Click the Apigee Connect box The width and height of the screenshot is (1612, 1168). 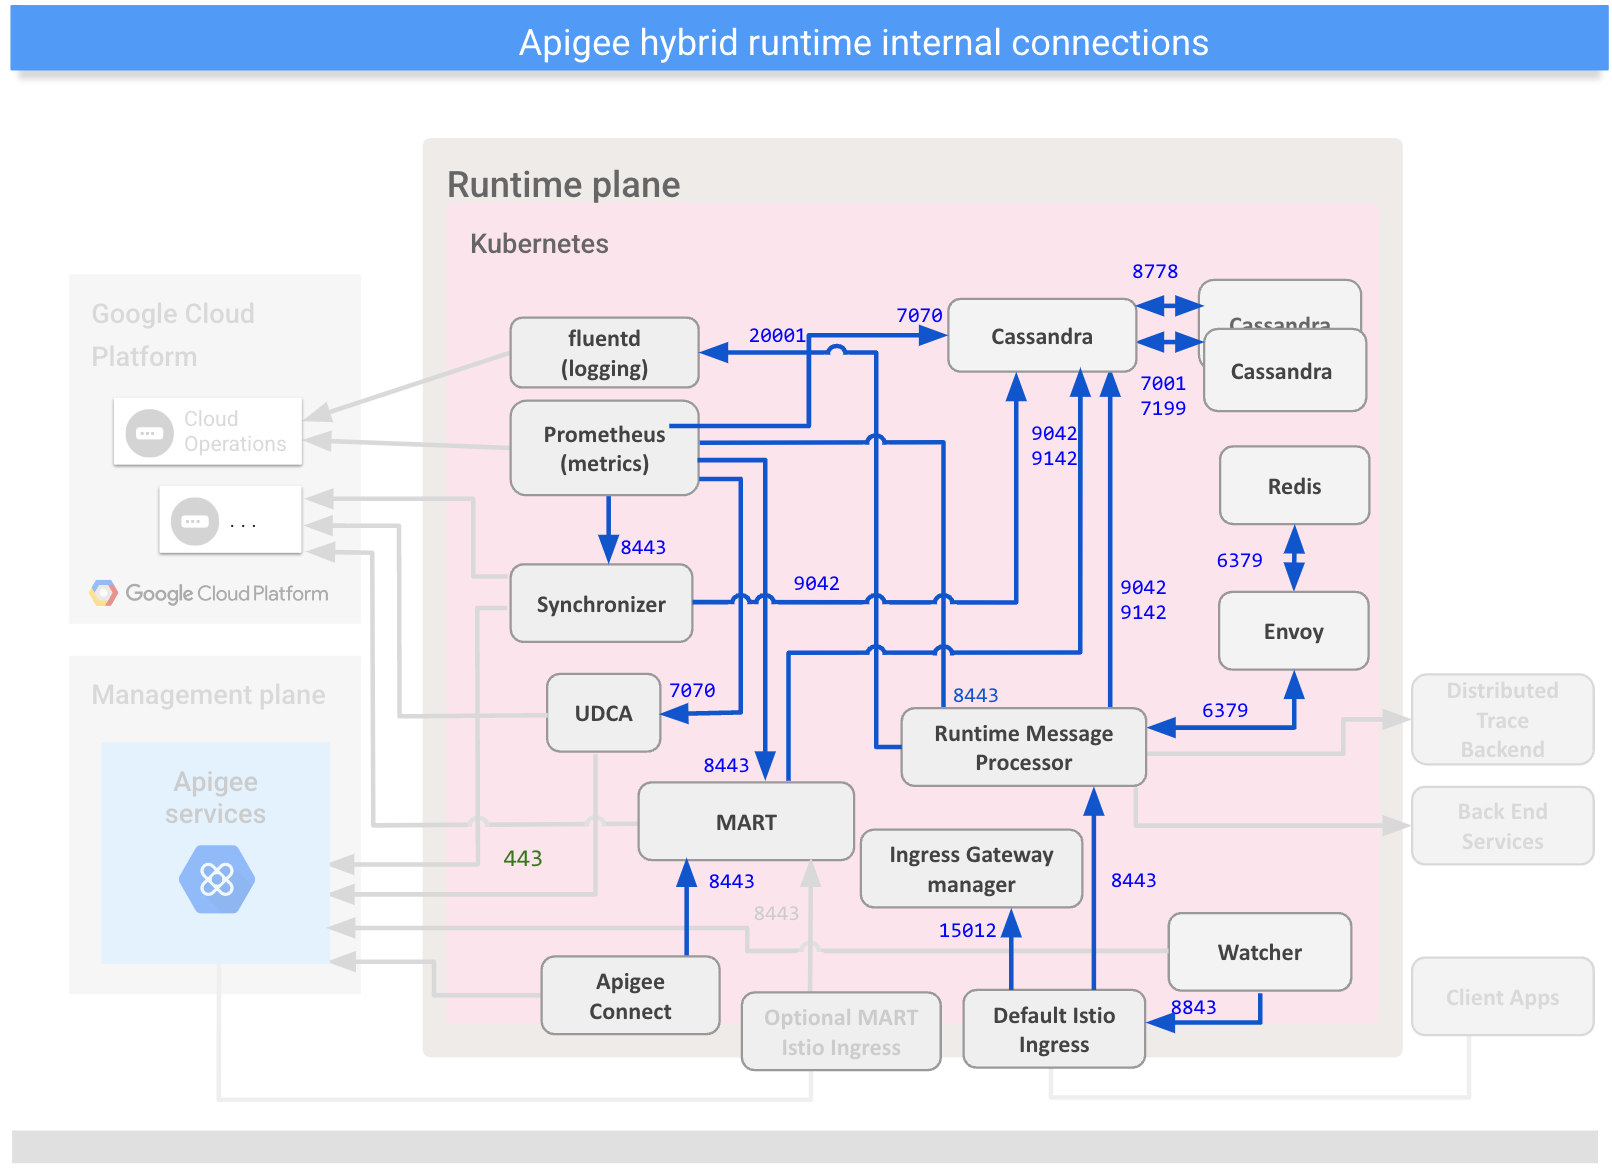(630, 996)
